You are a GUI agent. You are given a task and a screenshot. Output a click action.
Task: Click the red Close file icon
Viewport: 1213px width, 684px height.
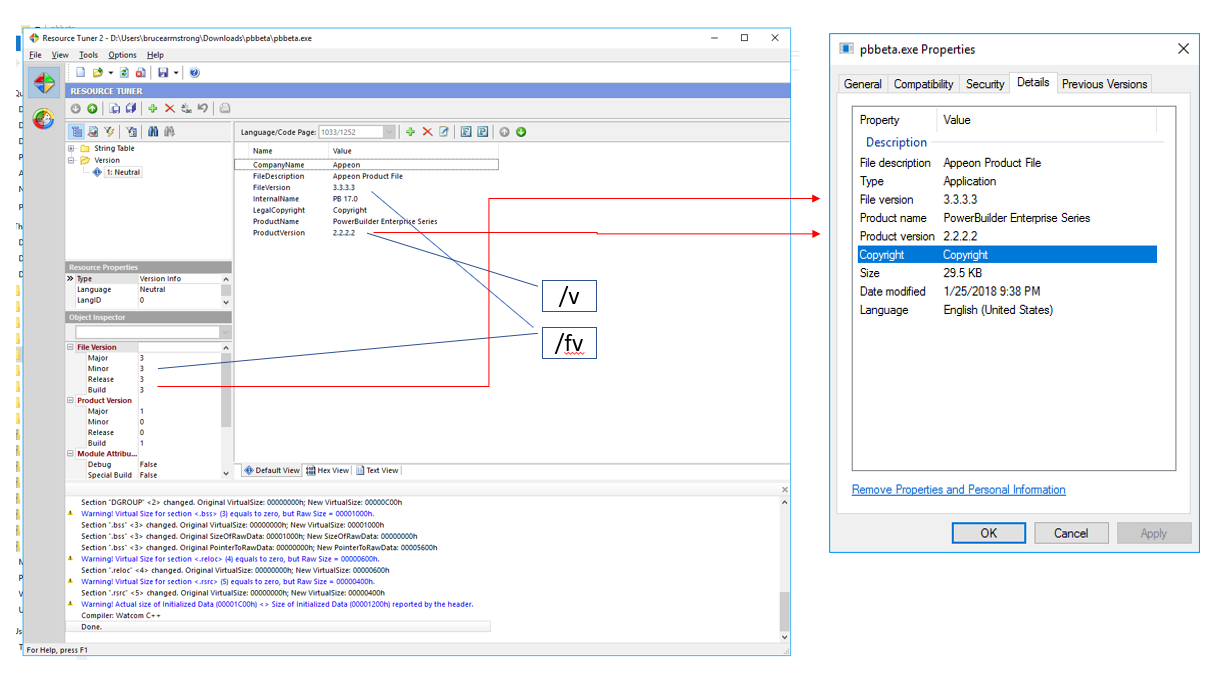click(x=140, y=73)
